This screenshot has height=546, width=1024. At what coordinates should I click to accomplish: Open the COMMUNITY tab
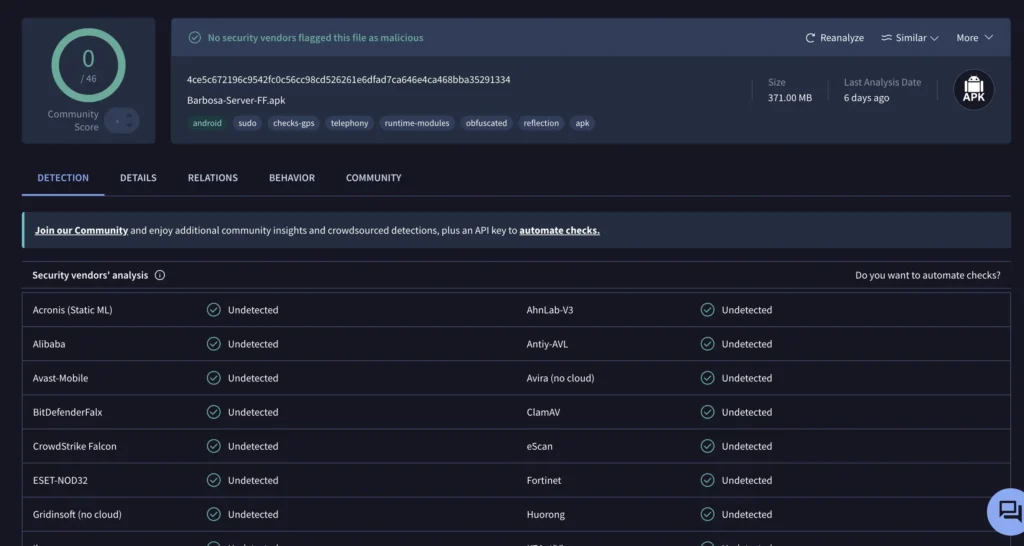374,178
